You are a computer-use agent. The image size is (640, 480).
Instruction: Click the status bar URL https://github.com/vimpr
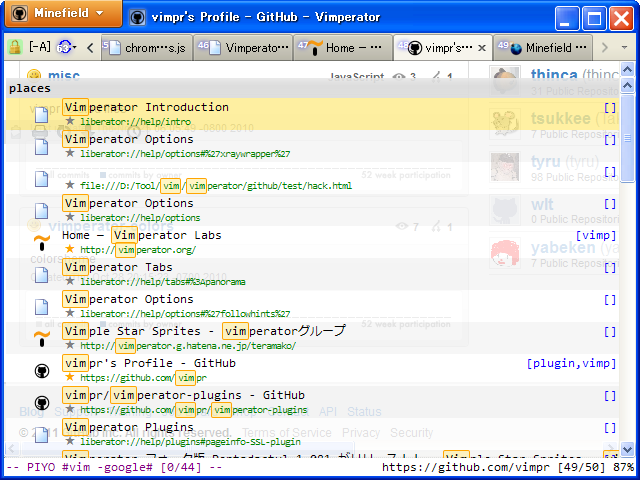[465, 467]
